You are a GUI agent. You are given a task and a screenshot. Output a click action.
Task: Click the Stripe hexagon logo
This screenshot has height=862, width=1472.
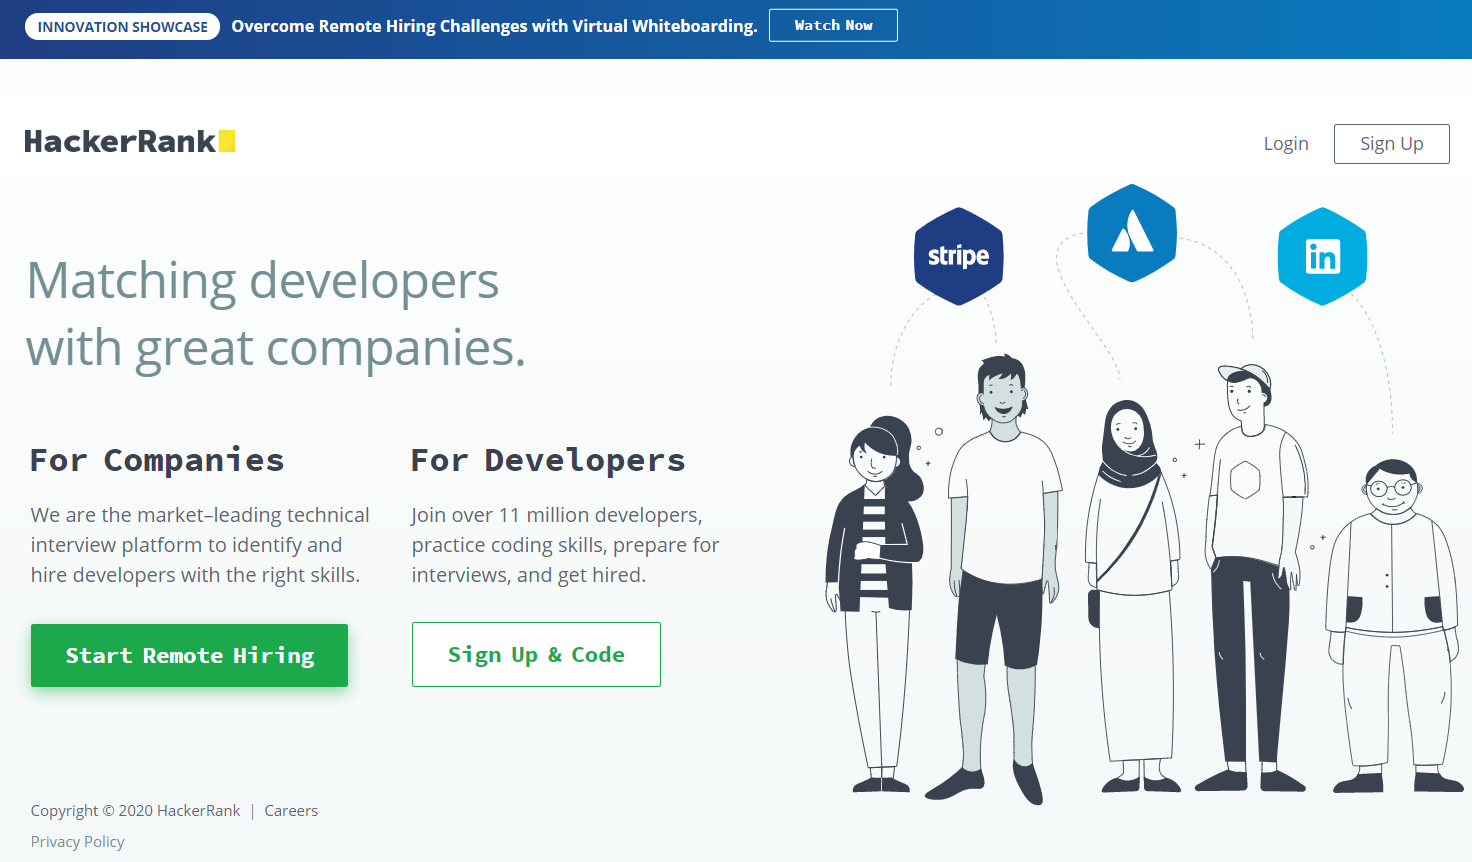pyautogui.click(x=958, y=256)
